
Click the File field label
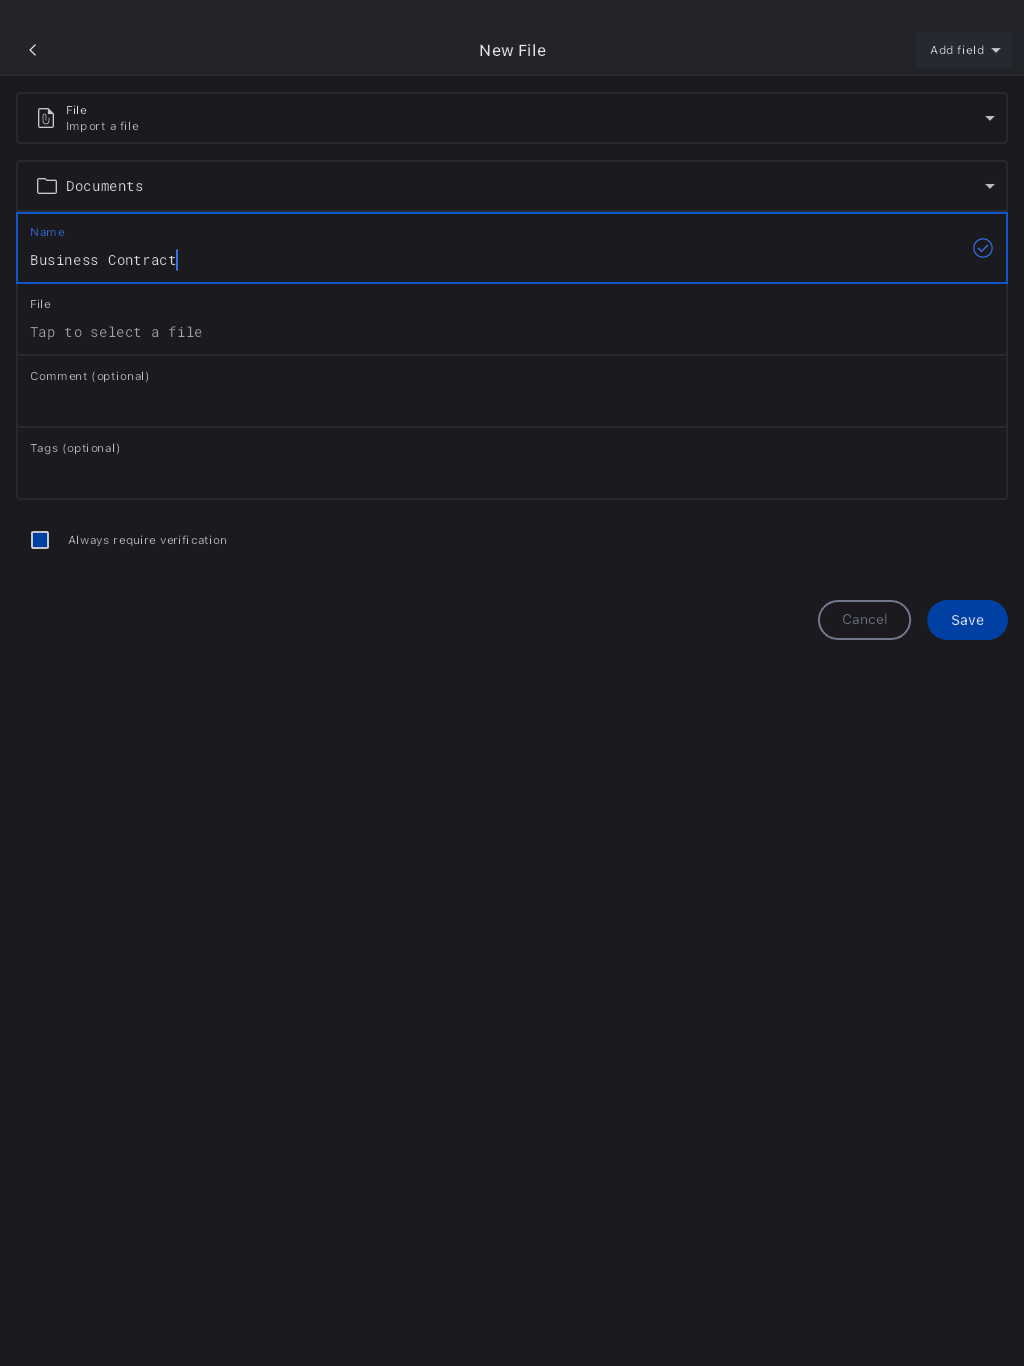coord(40,304)
